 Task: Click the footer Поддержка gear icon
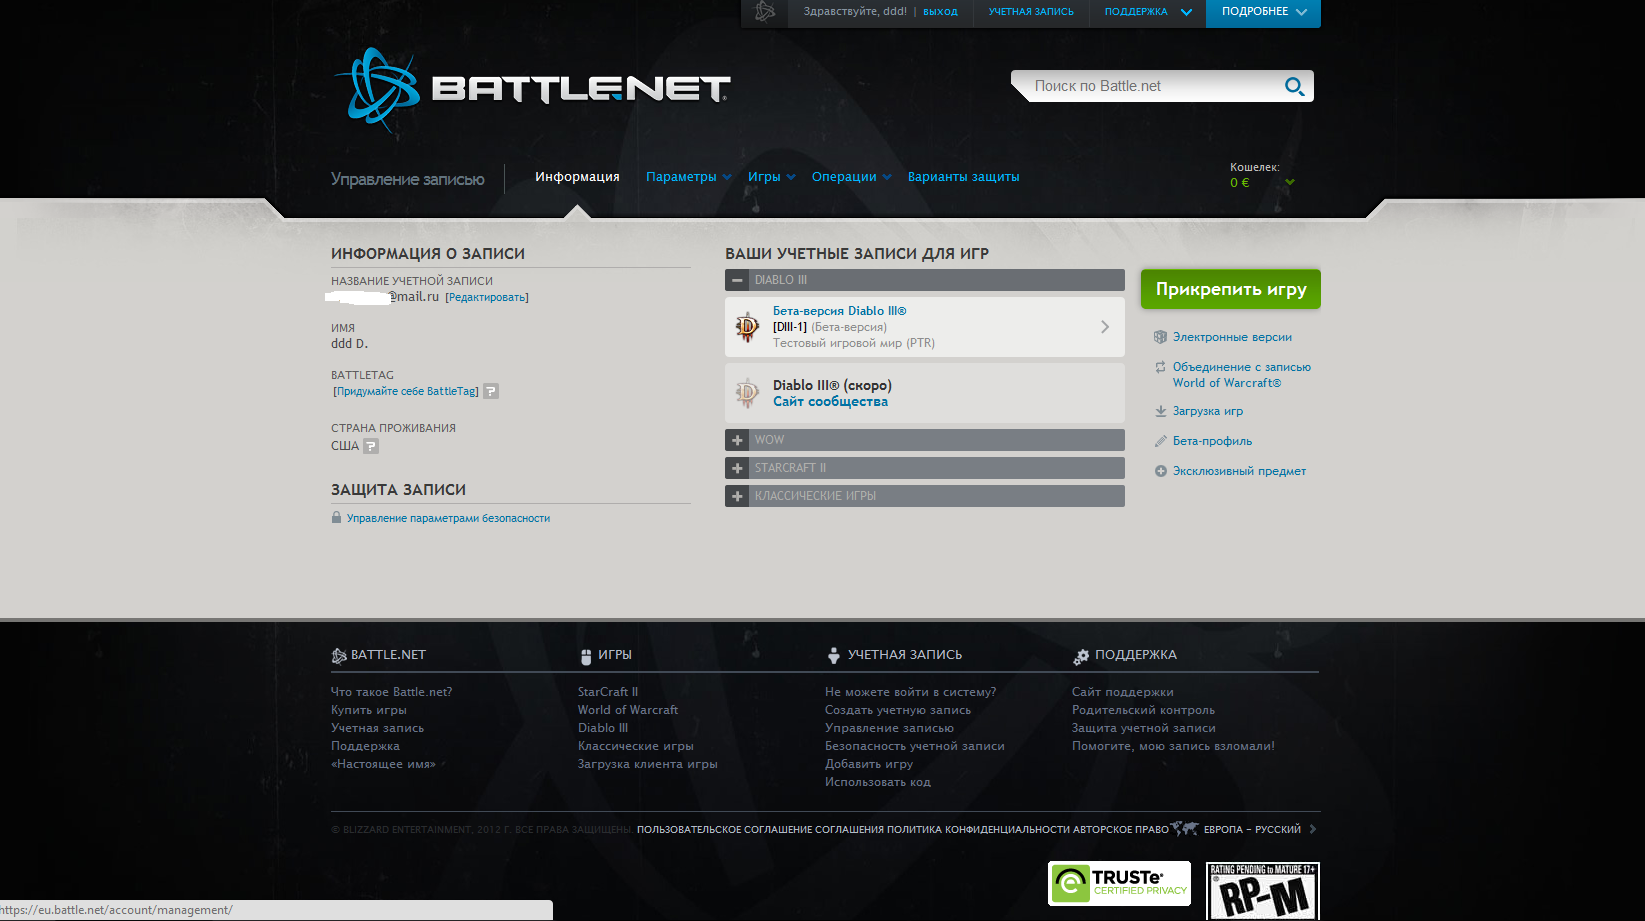pyautogui.click(x=1081, y=656)
